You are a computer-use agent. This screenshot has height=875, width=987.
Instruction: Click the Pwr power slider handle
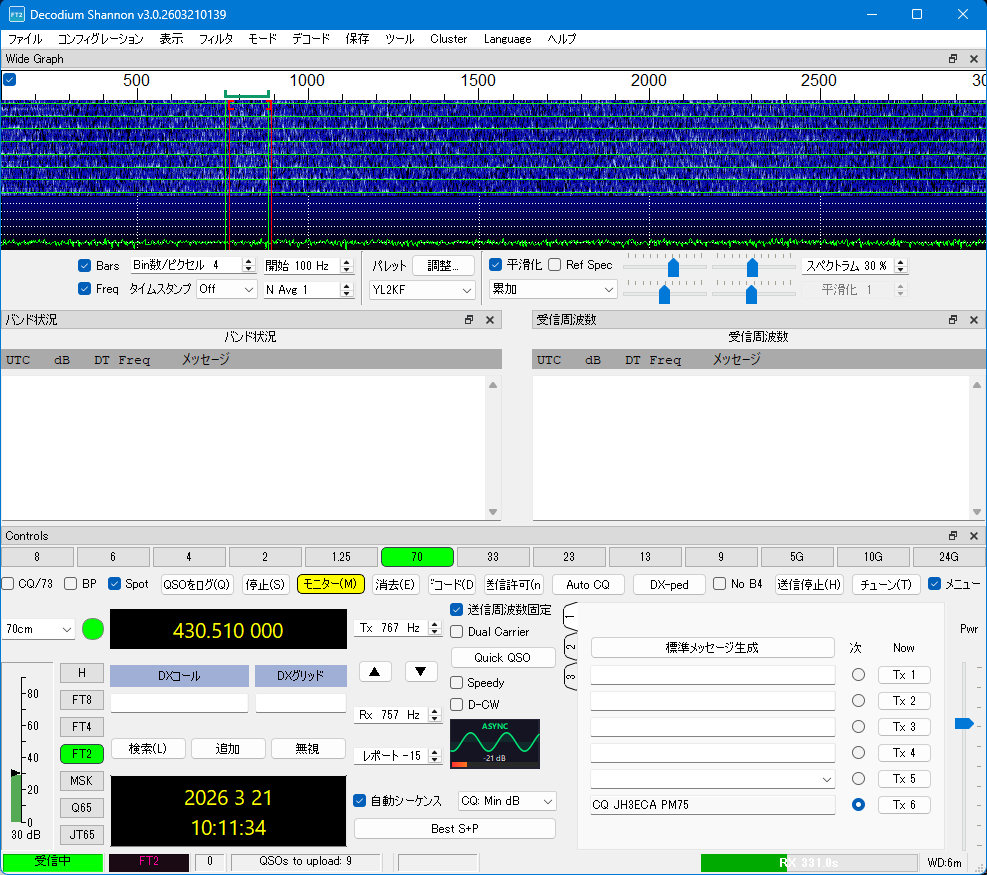tap(964, 723)
